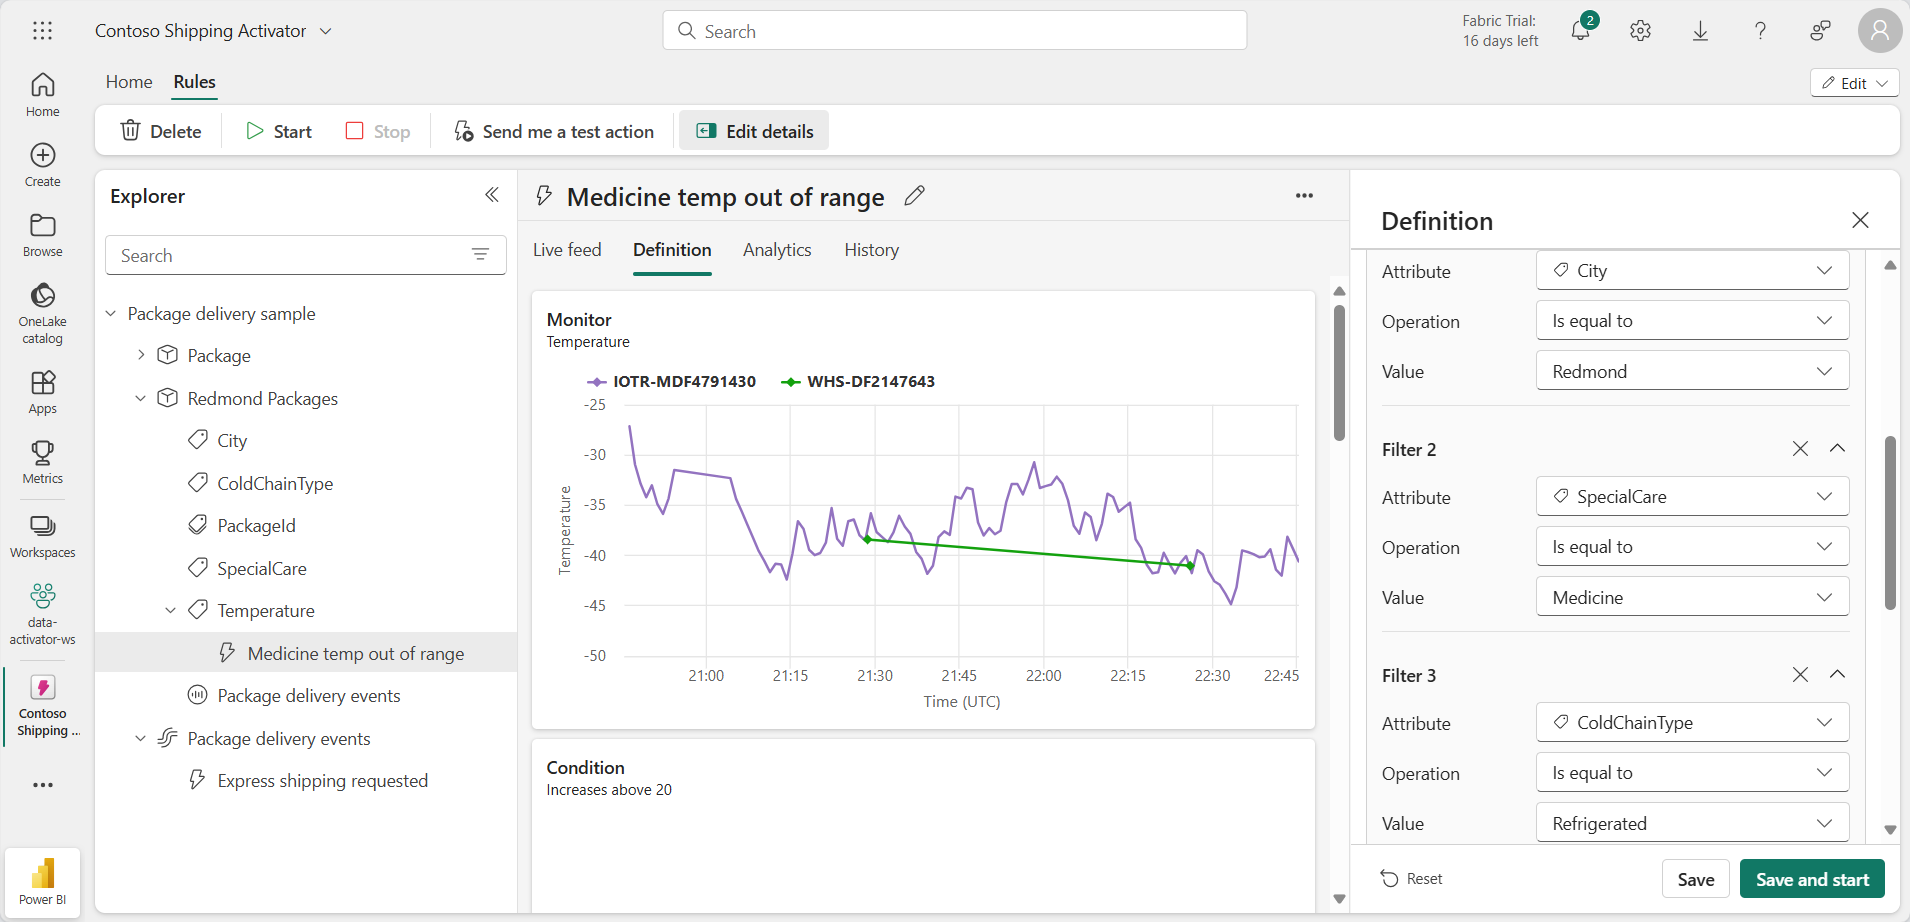Remove Filter 3 with its X
Screen dimensions: 1910x922
click(x=1800, y=674)
